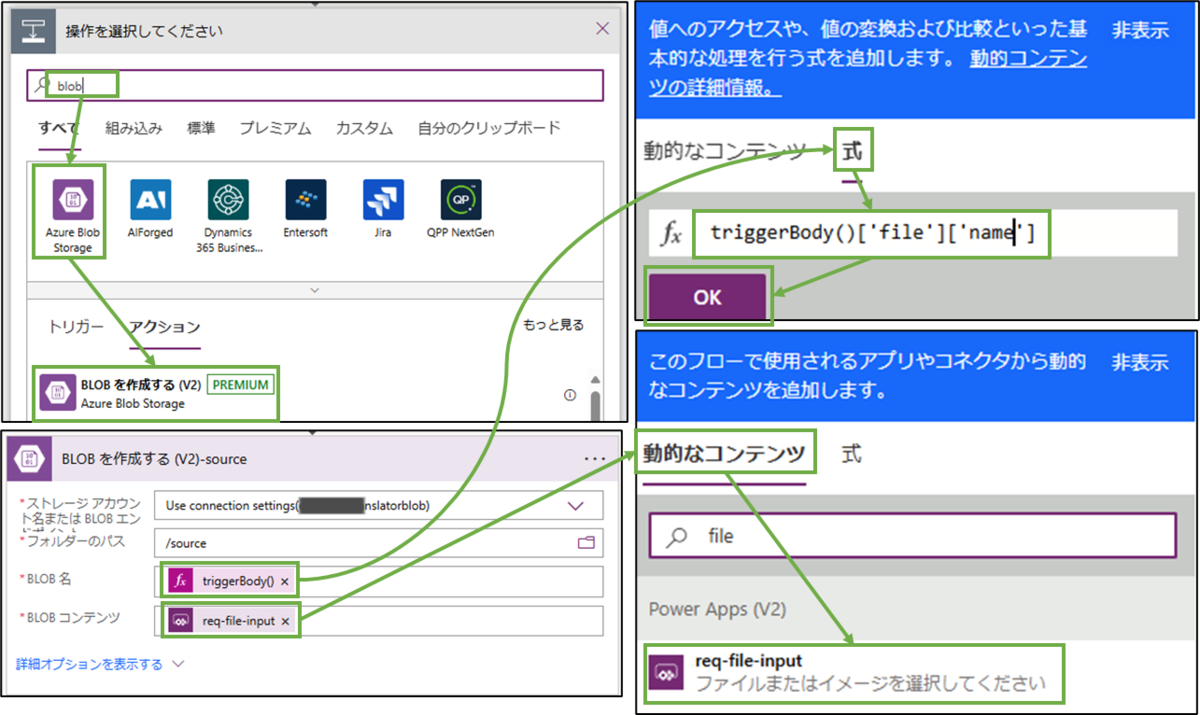Remove the triggerBody() token from BLOB 名
1200x715 pixels.
(285, 581)
